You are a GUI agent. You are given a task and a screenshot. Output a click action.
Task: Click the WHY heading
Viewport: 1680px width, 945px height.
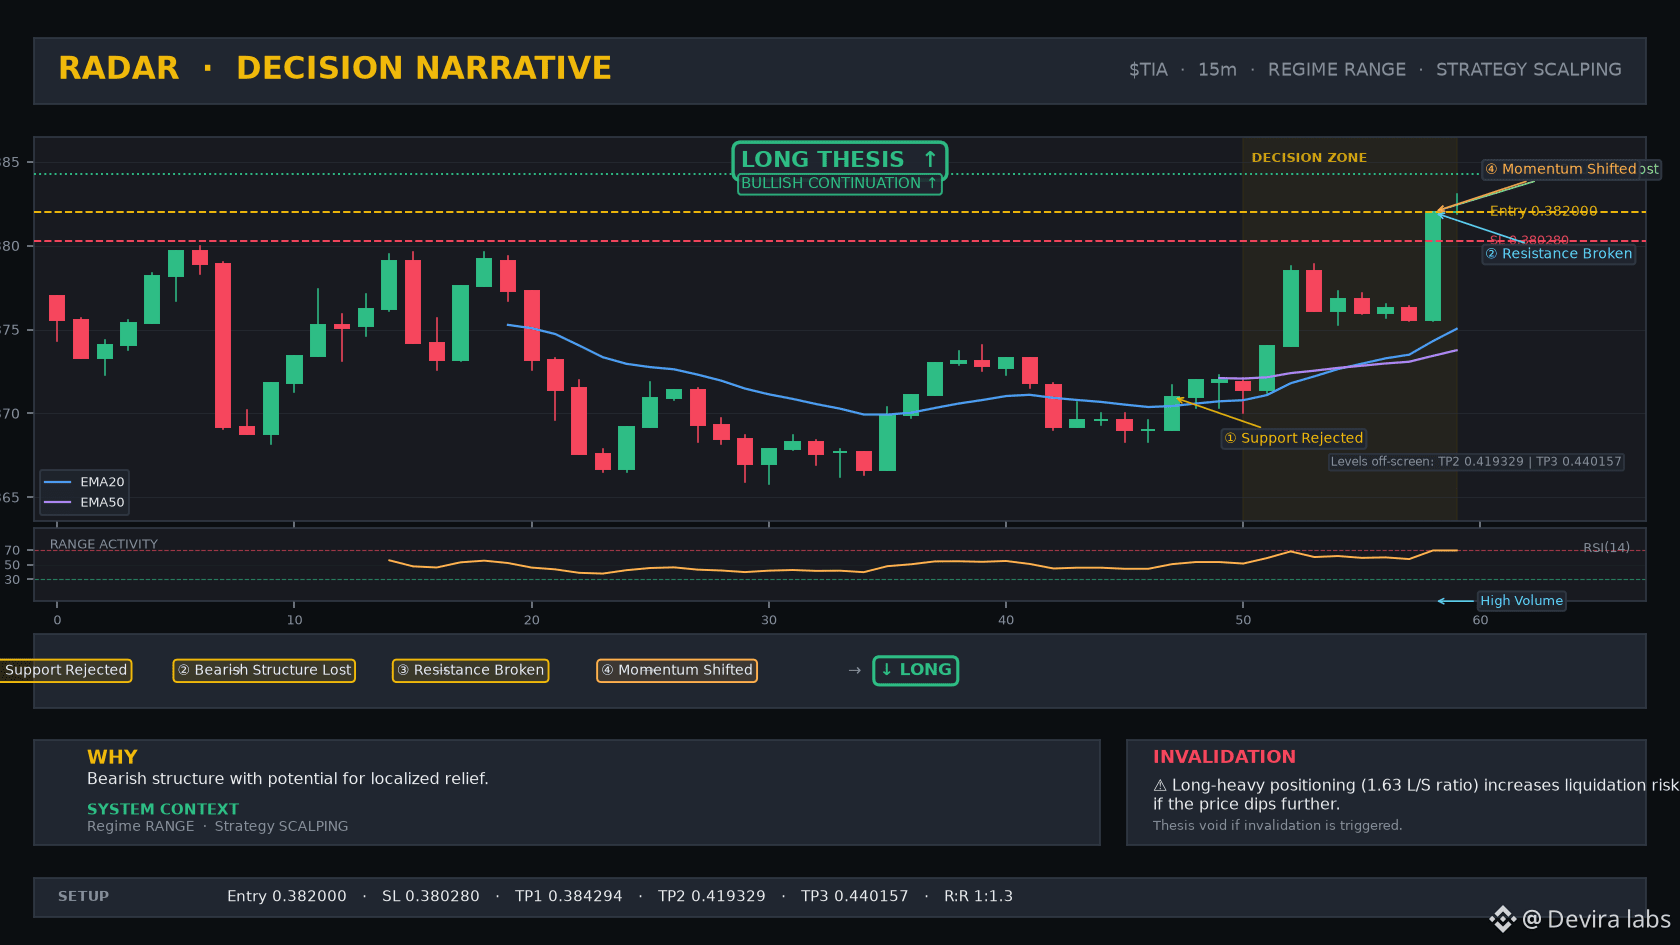click(x=112, y=757)
